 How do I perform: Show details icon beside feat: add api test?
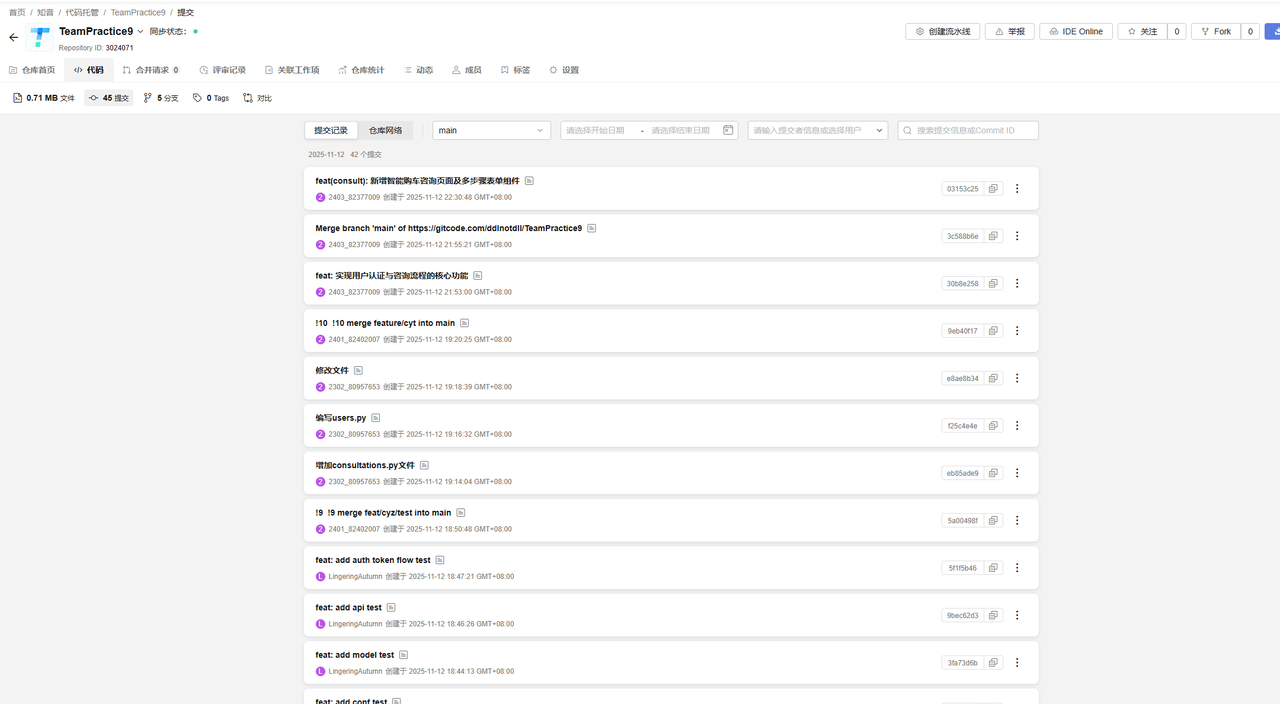point(391,607)
